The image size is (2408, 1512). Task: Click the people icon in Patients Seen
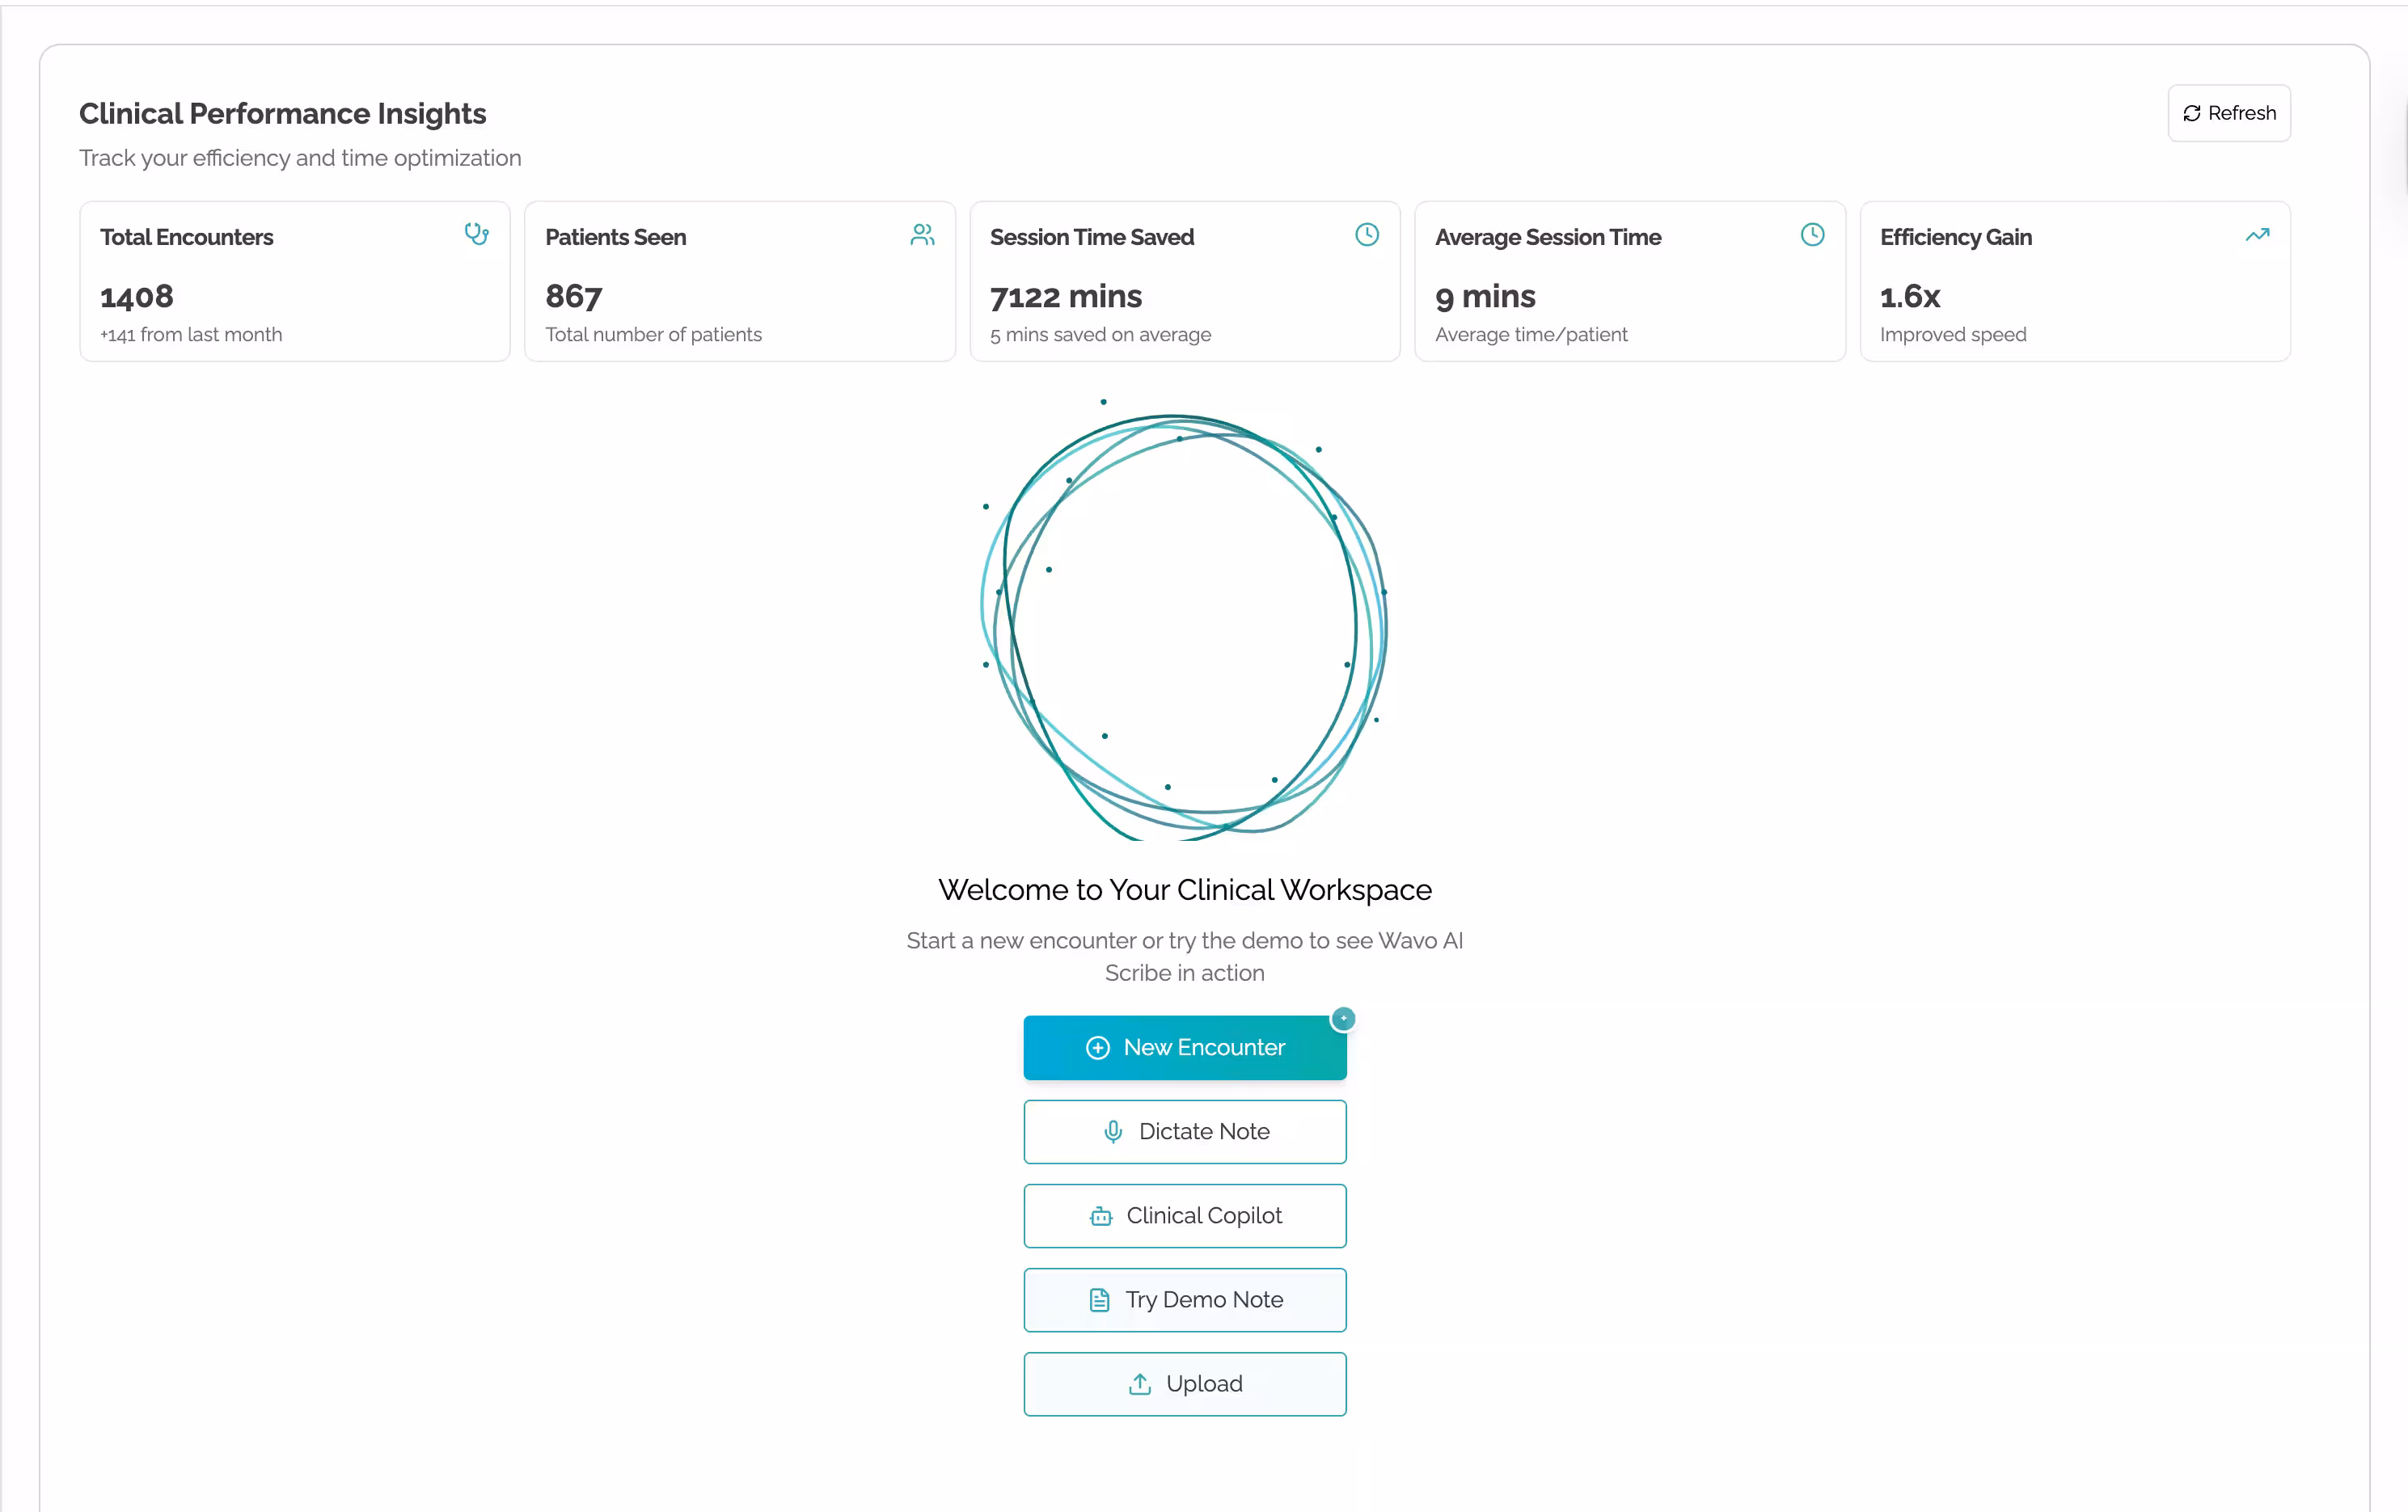coord(922,234)
